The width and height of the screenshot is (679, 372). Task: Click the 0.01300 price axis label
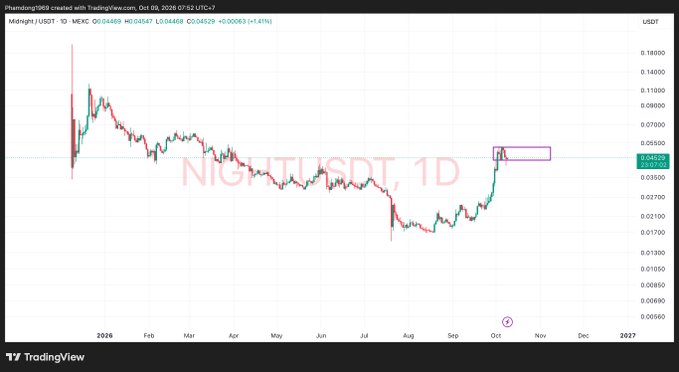pos(653,252)
